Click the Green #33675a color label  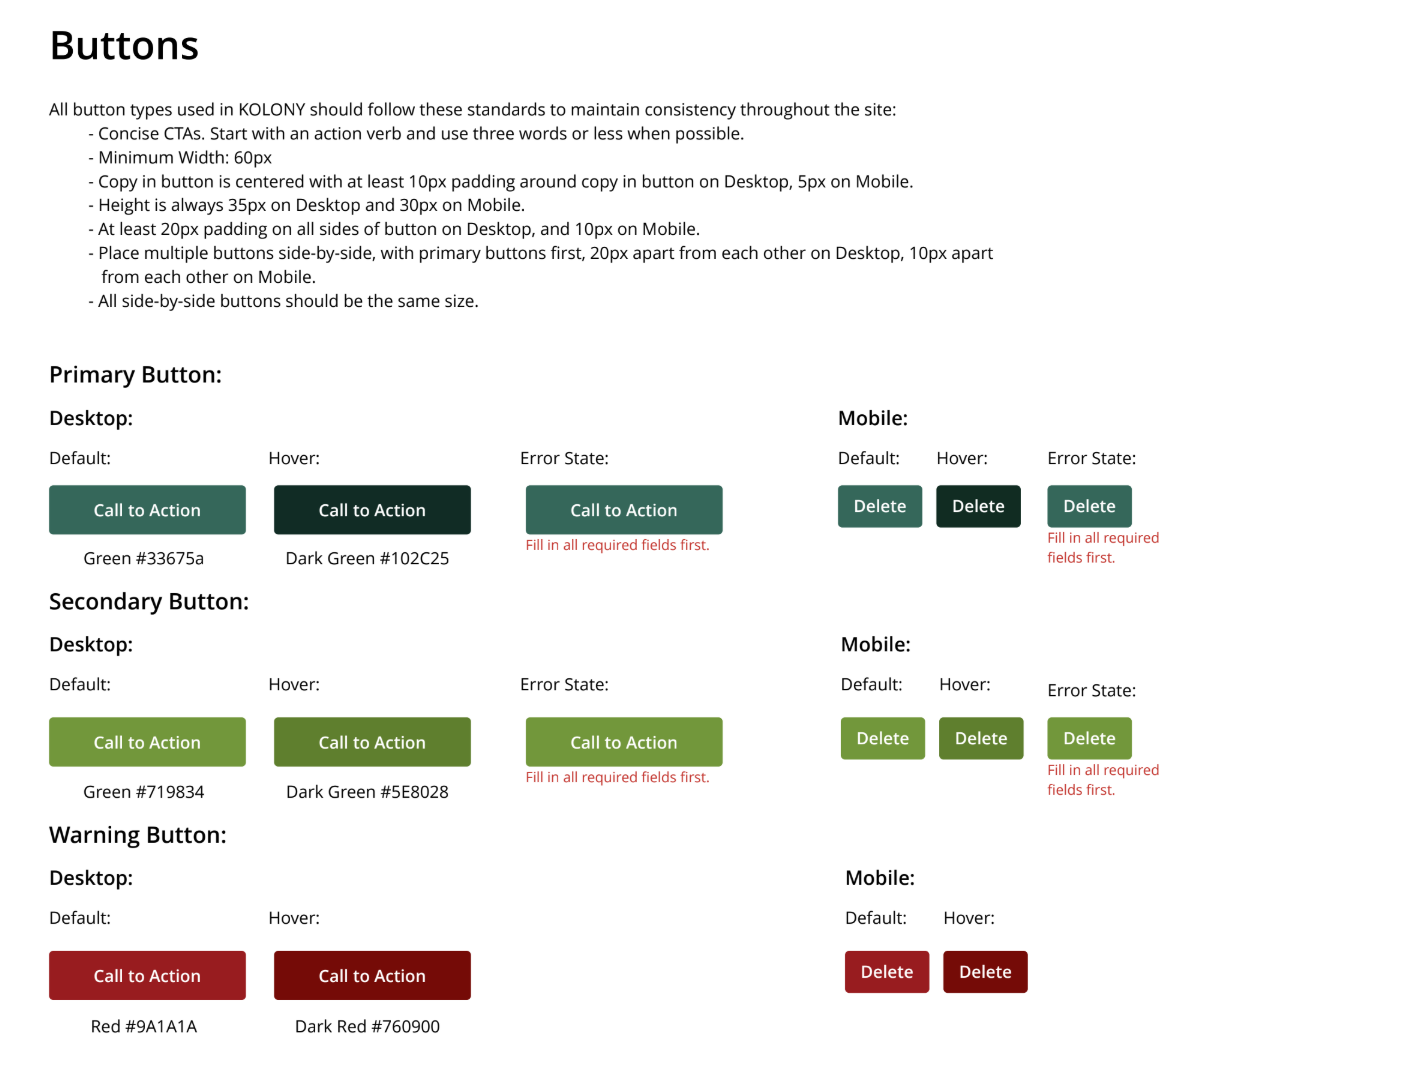(144, 558)
